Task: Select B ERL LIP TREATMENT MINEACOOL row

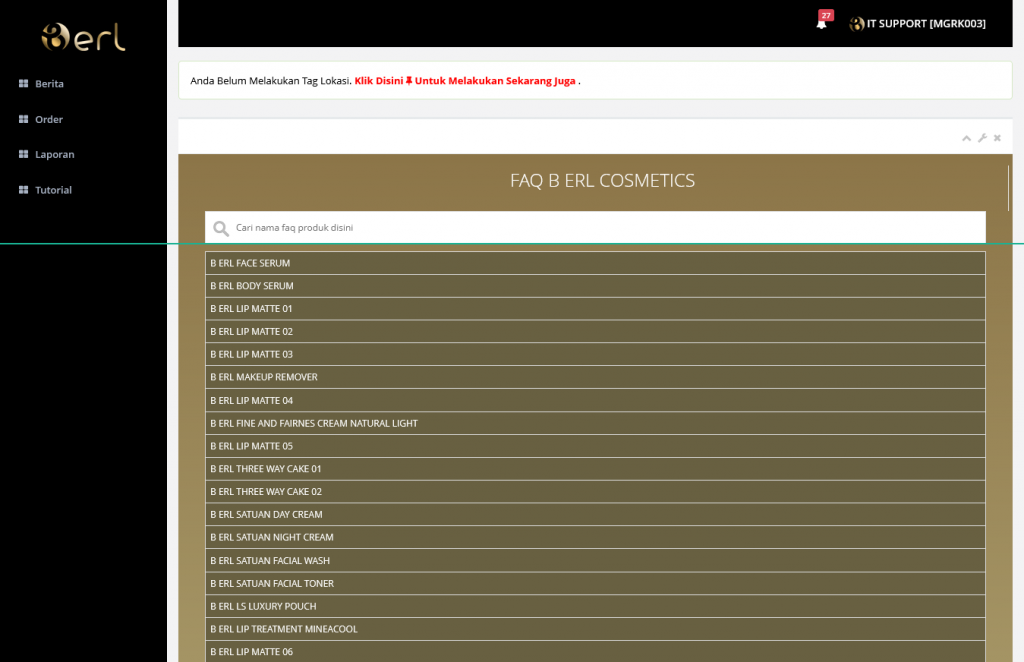Action: pyautogui.click(x=595, y=629)
